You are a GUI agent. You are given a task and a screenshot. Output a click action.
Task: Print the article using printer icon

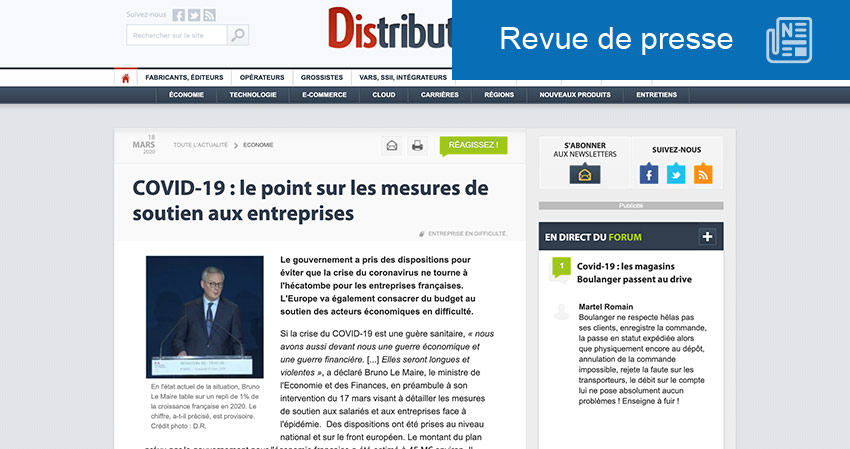point(417,146)
